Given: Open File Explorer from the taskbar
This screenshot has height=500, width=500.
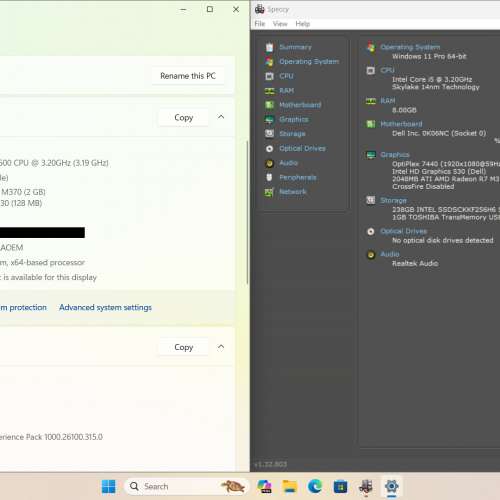Looking at the screenshot, I should pyautogui.click(x=290, y=486).
